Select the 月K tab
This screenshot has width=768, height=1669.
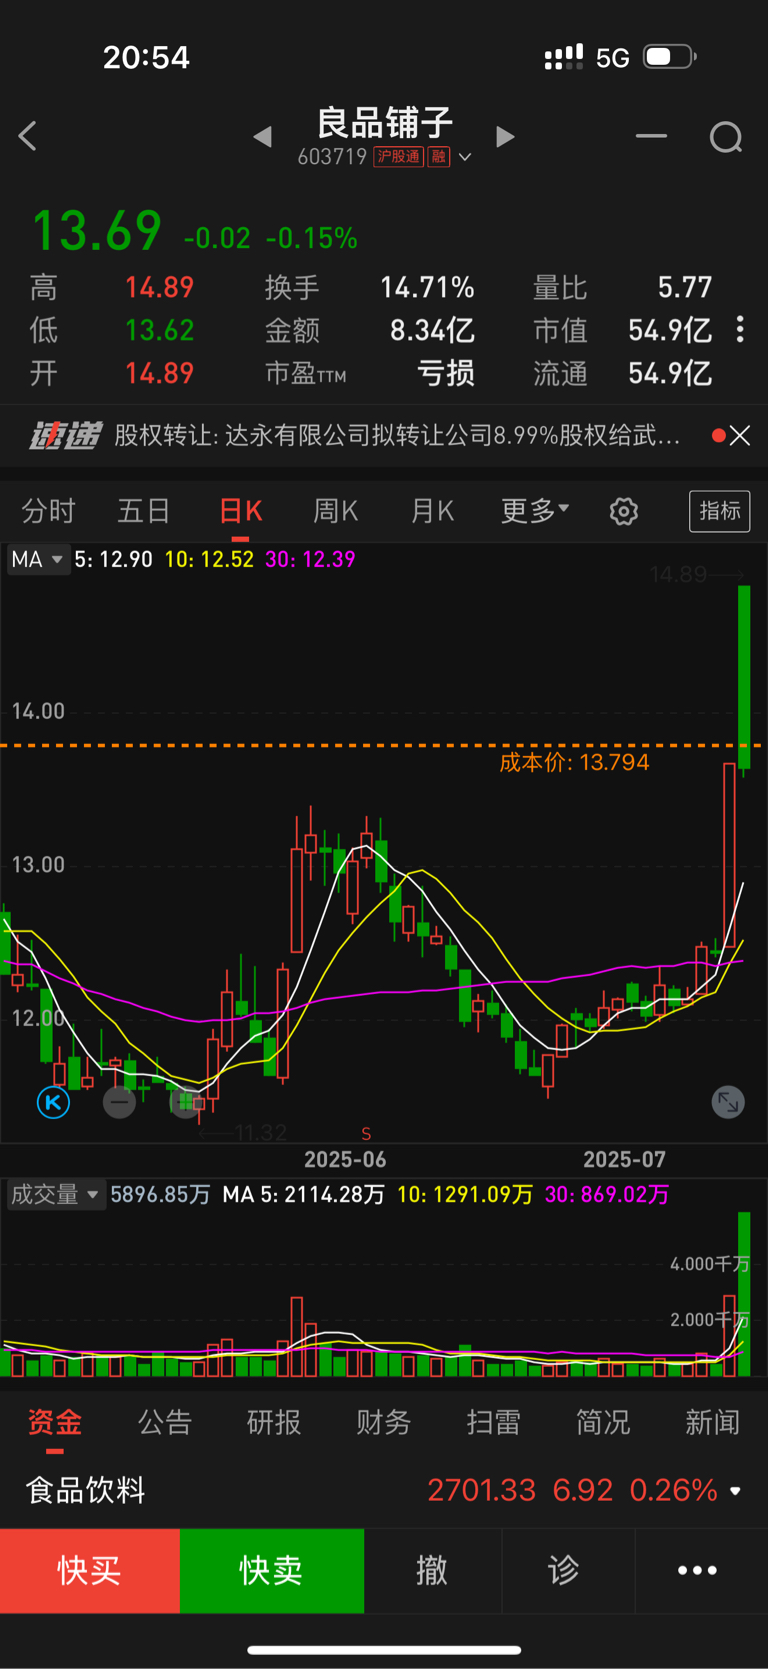point(432,511)
